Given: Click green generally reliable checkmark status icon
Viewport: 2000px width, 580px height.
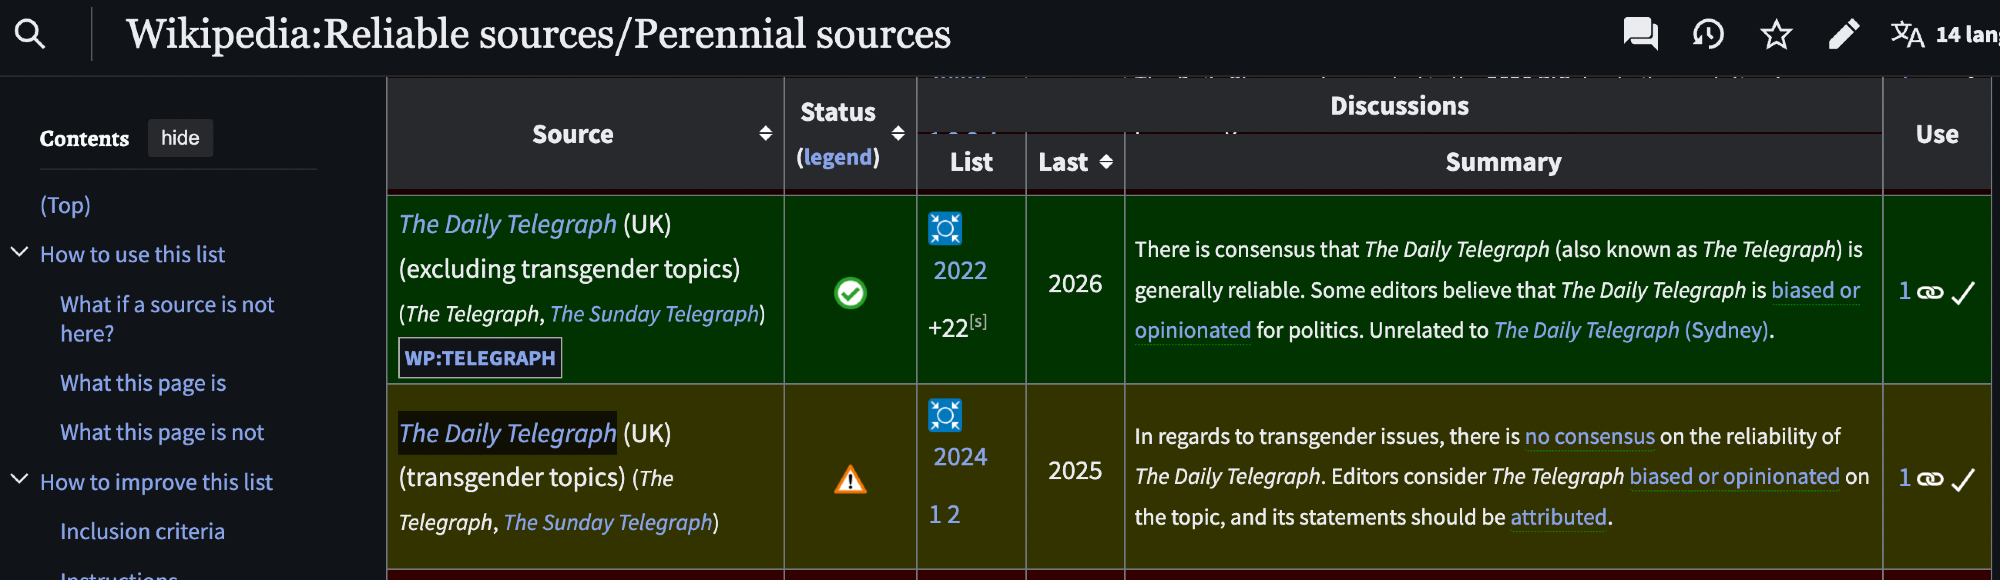Looking at the screenshot, I should [850, 293].
